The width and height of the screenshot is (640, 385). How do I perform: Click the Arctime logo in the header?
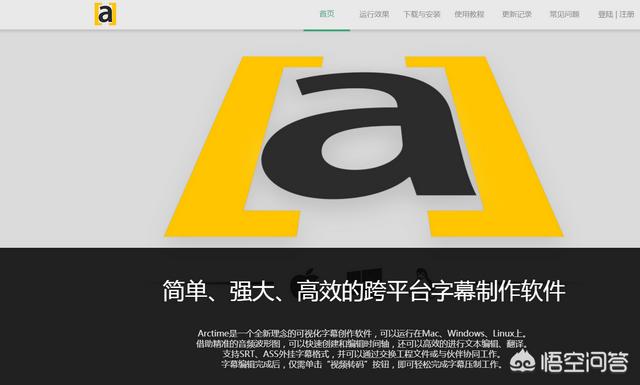click(x=105, y=14)
